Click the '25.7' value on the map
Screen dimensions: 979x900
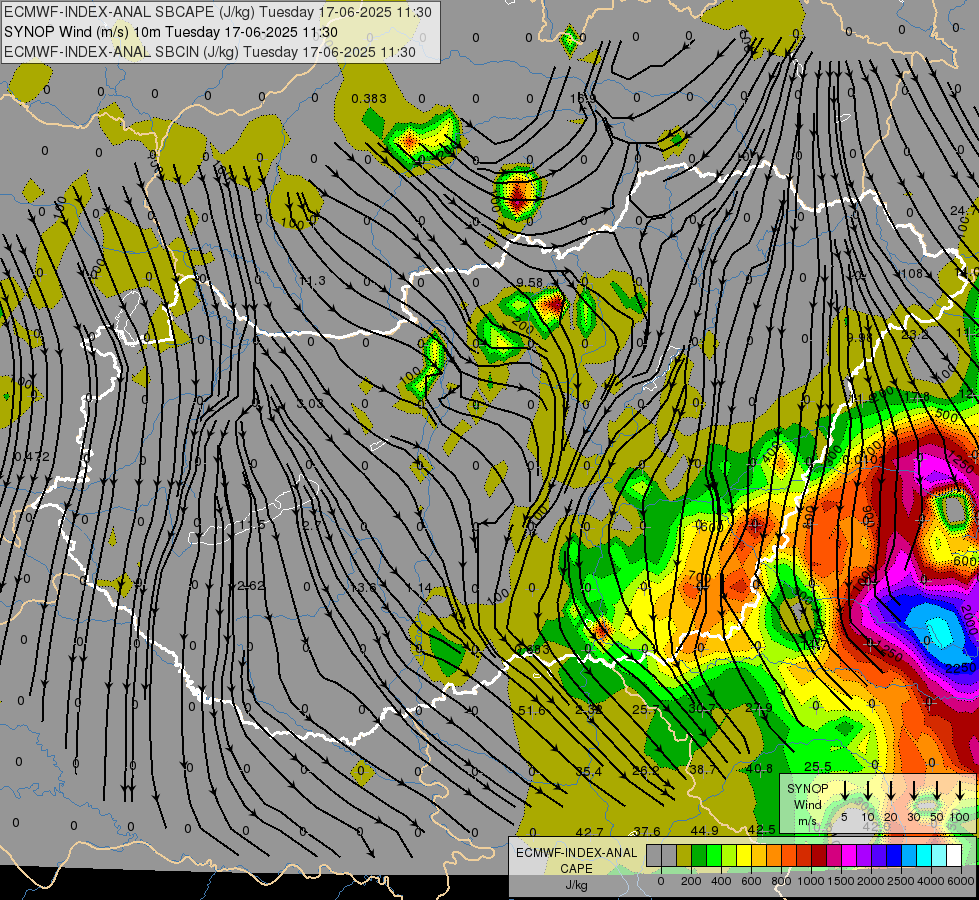646,710
